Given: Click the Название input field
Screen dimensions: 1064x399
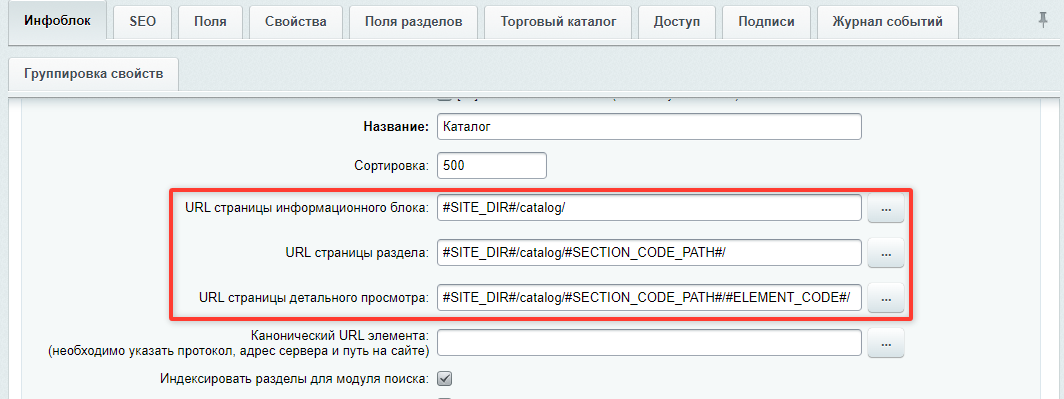Looking at the screenshot, I should [x=649, y=126].
